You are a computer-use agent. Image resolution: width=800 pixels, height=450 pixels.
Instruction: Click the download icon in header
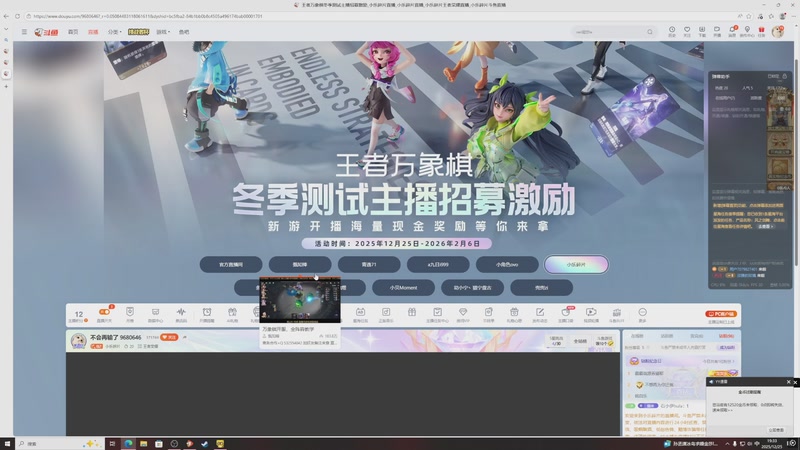coord(702,31)
